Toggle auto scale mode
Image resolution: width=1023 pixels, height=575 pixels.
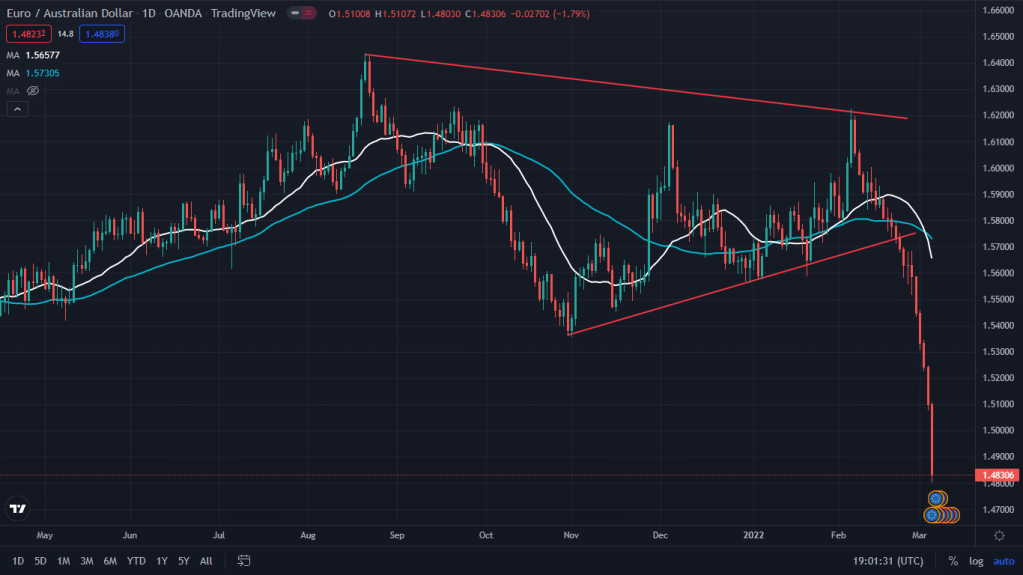point(1003,560)
